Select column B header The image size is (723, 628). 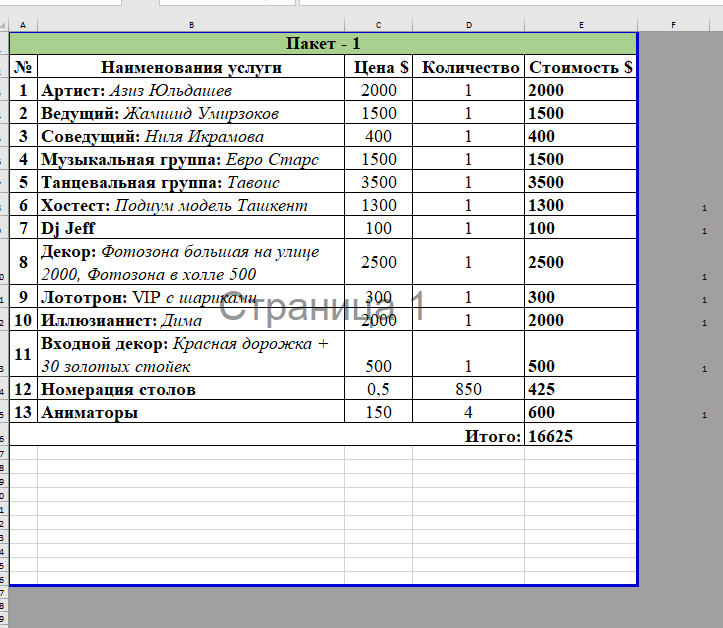point(191,25)
